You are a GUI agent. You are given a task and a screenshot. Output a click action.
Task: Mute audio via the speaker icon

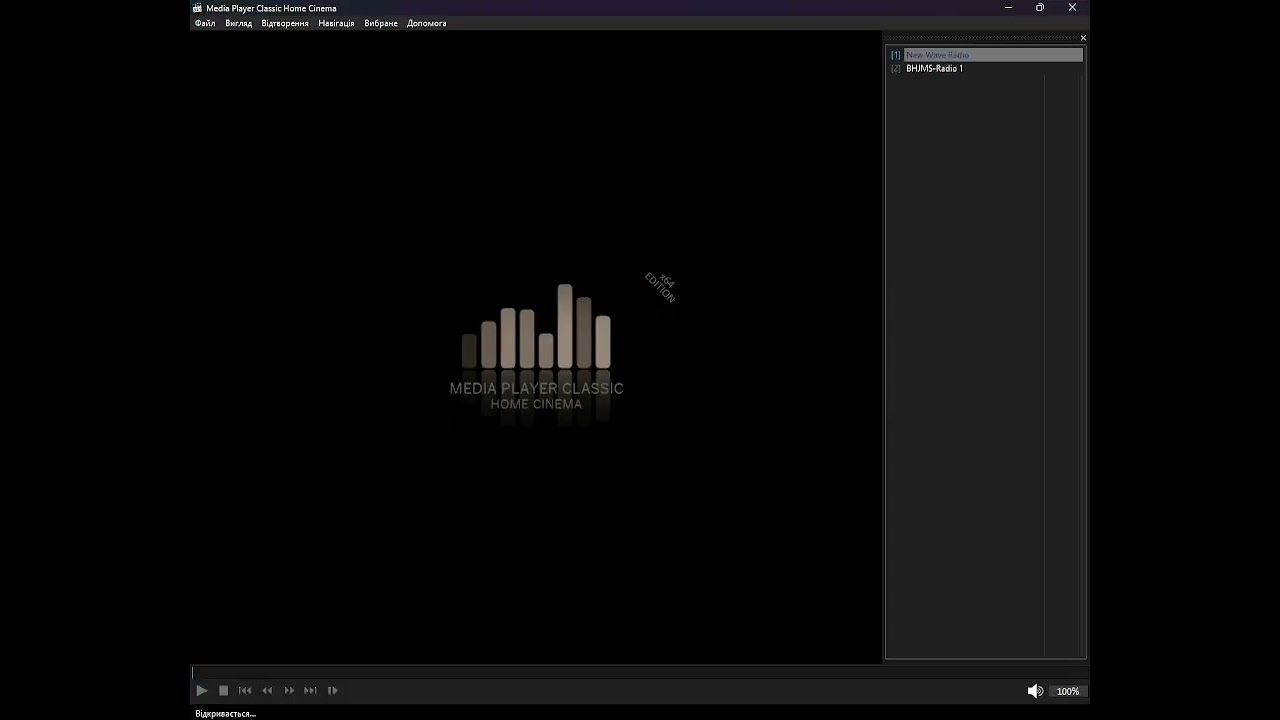tap(1035, 691)
